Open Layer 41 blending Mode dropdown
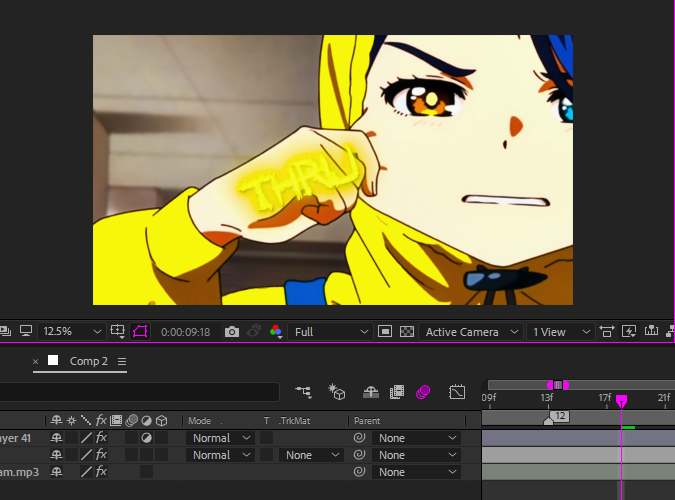 coord(220,438)
